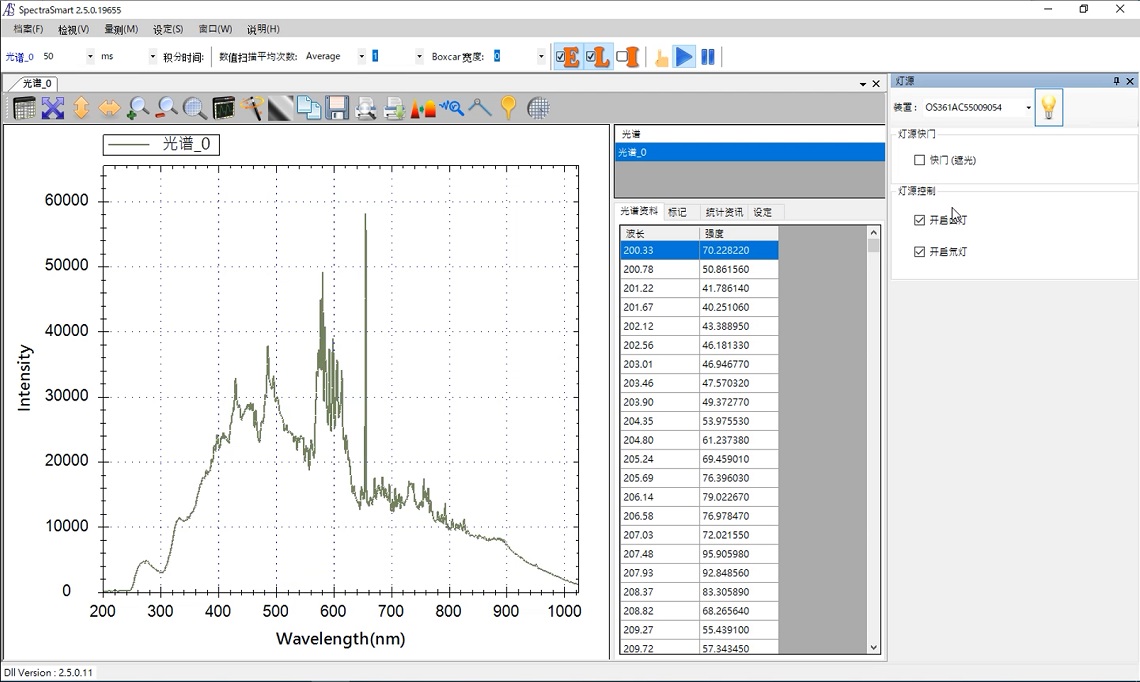The image size is (1140, 682).
Task: Click the pointing hand icon in the top toolbar
Action: pos(661,57)
